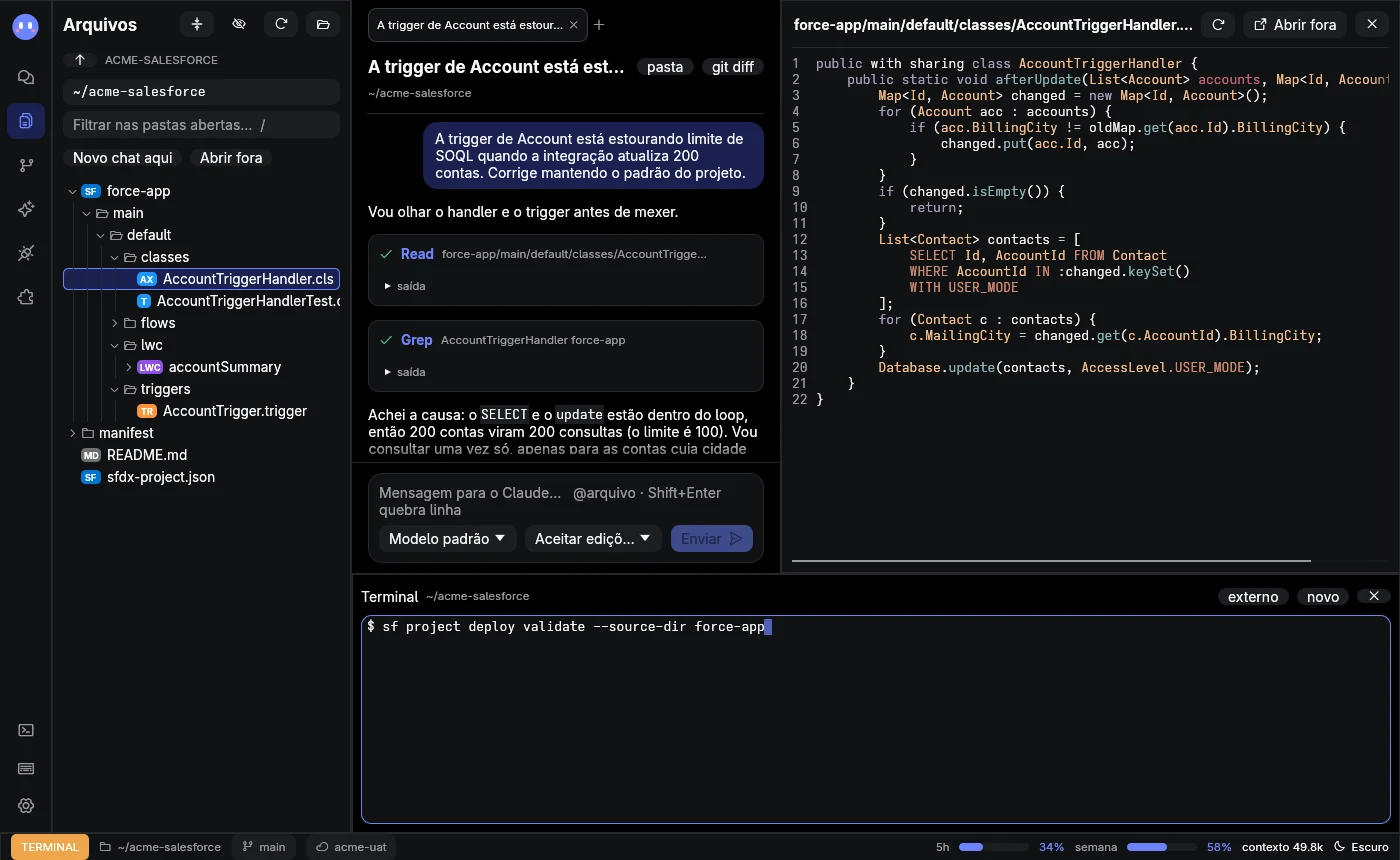Image resolution: width=1400 pixels, height=860 pixels.
Task: Click the 5h usage progress bar
Action: (994, 847)
